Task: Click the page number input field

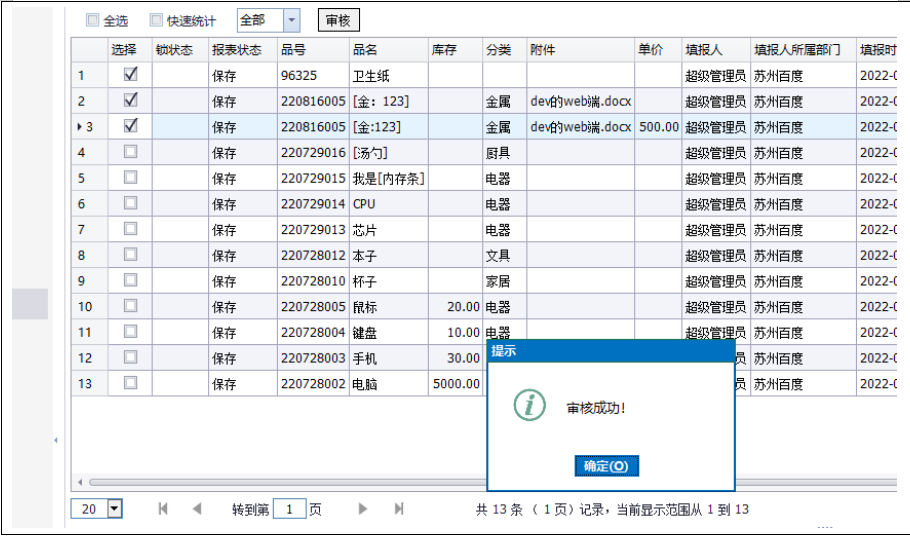Action: tap(289, 509)
